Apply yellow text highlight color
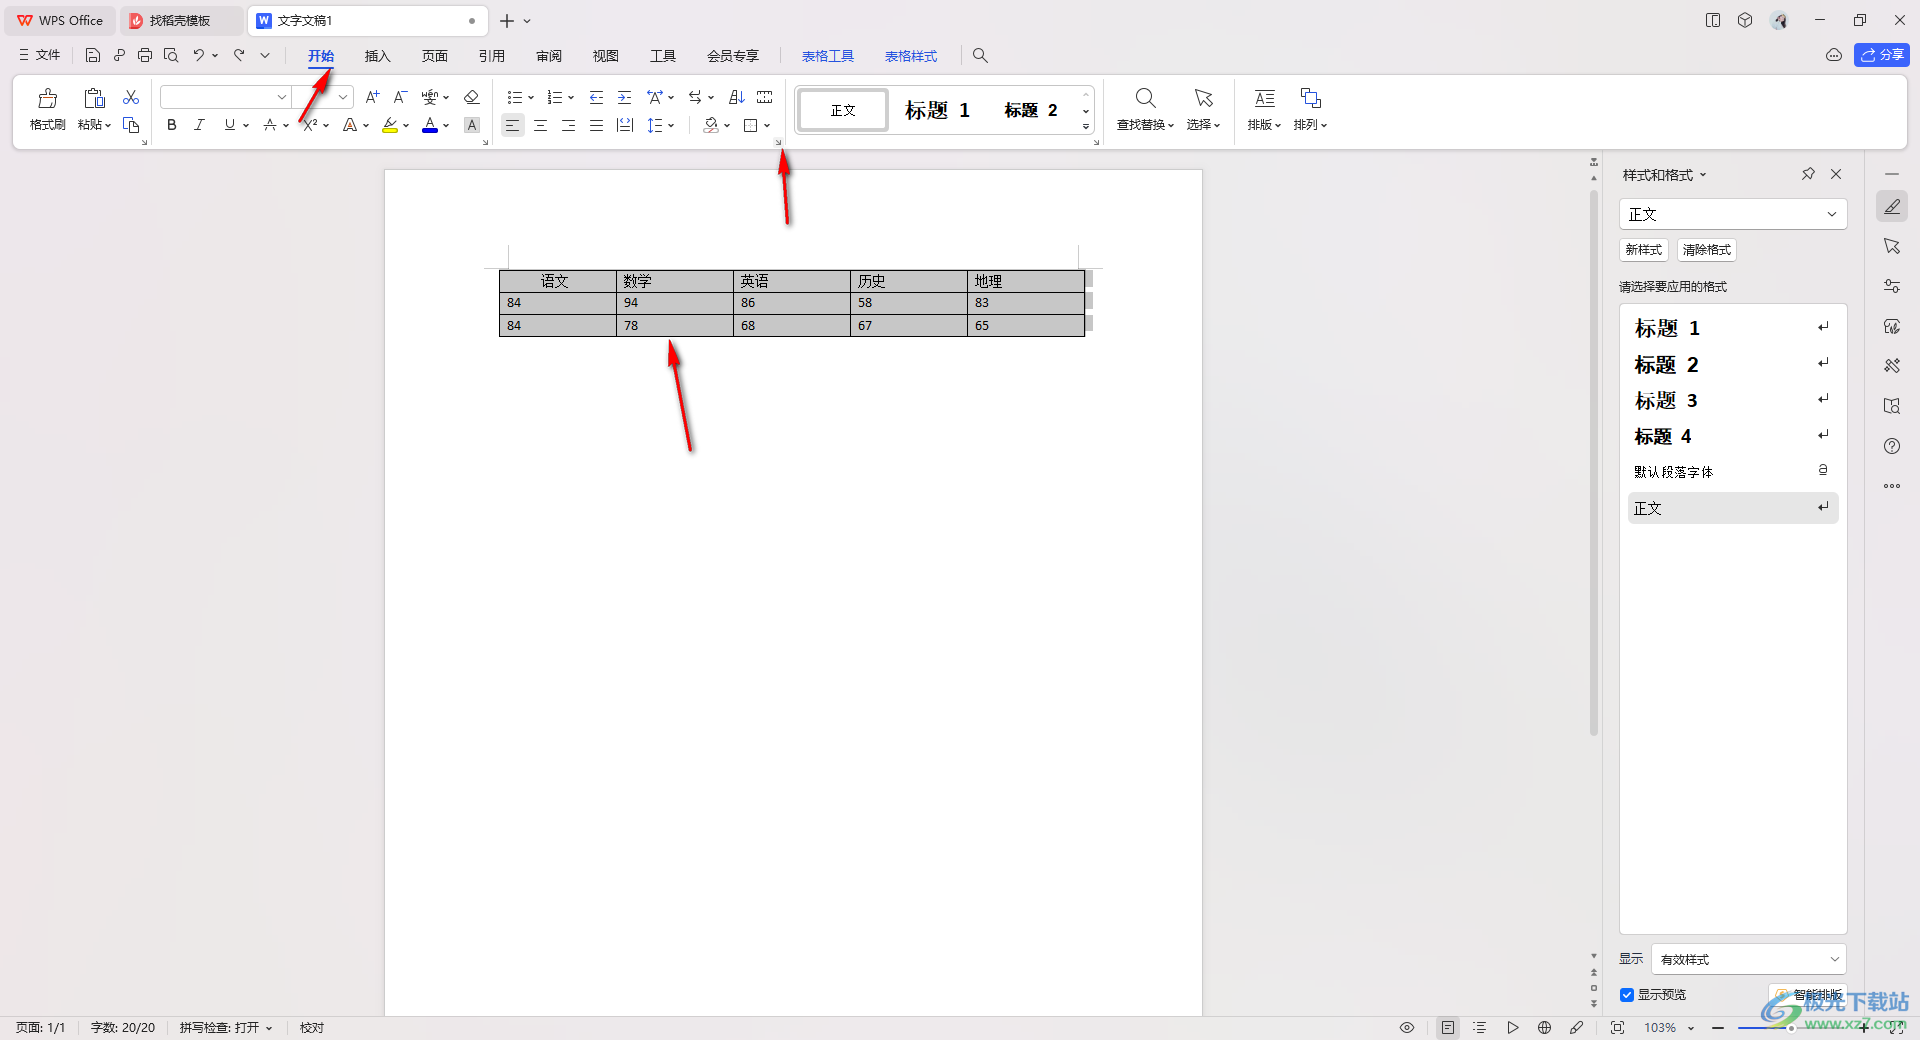The height and width of the screenshot is (1040, 1920). click(390, 125)
